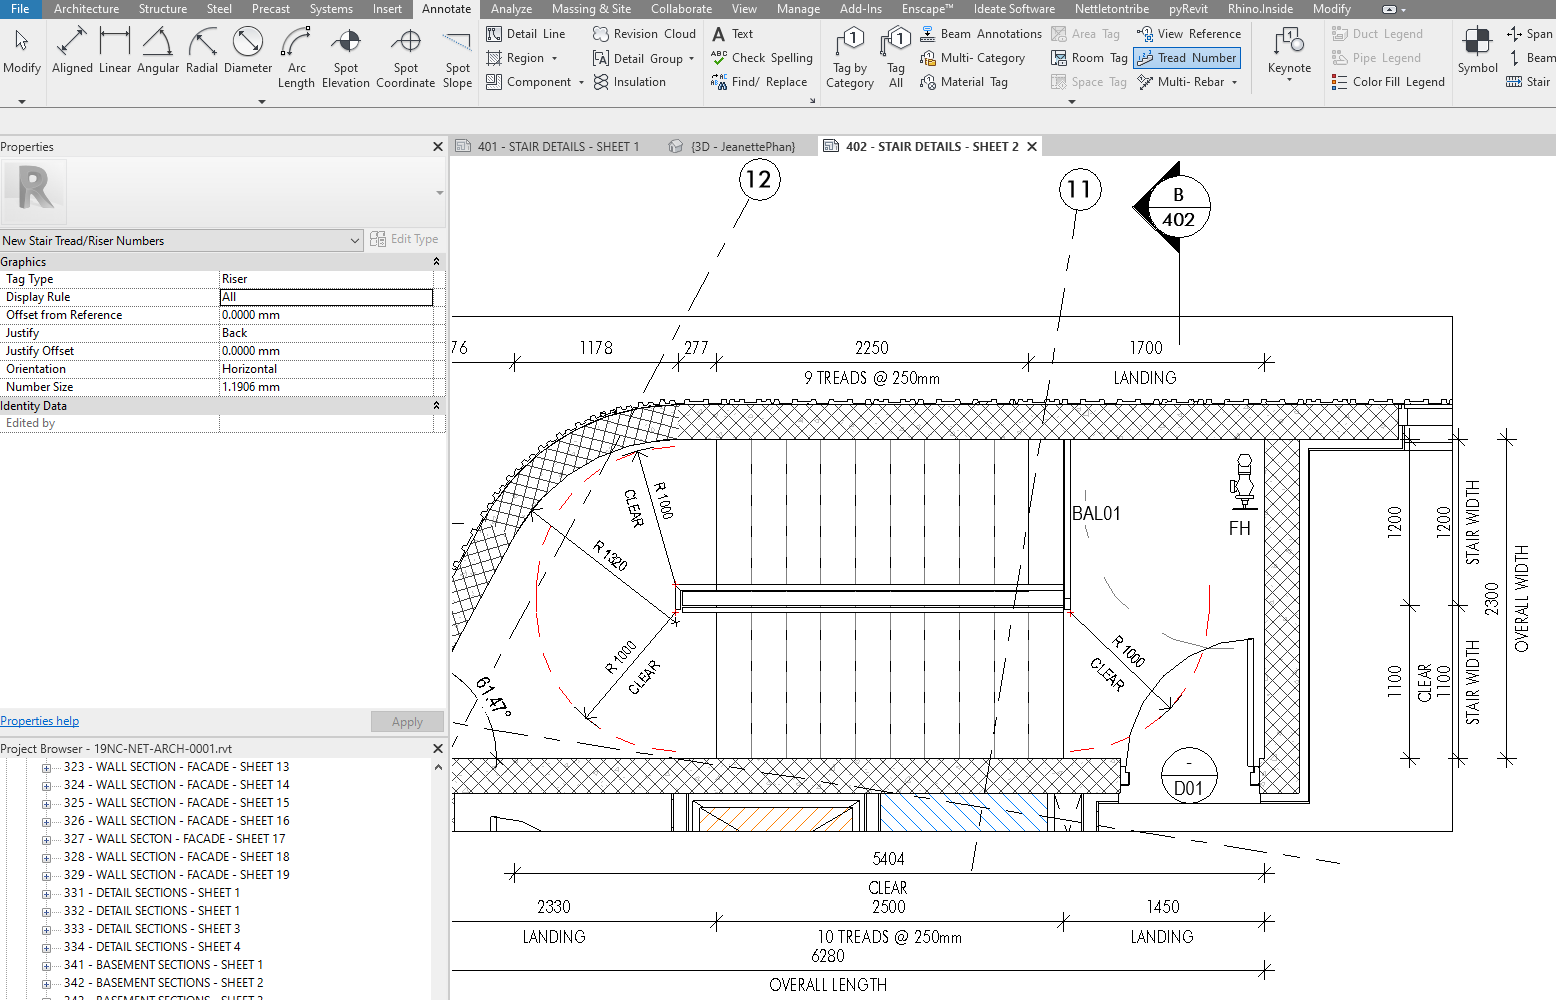Select the Tag by Category tool
The width and height of the screenshot is (1556, 1000).
point(849,55)
